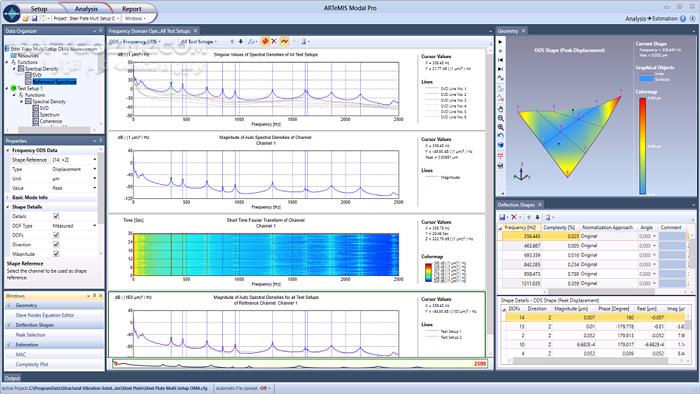Move deflection shape down with the arrow icon
The width and height of the screenshot is (700, 394).
point(538,217)
